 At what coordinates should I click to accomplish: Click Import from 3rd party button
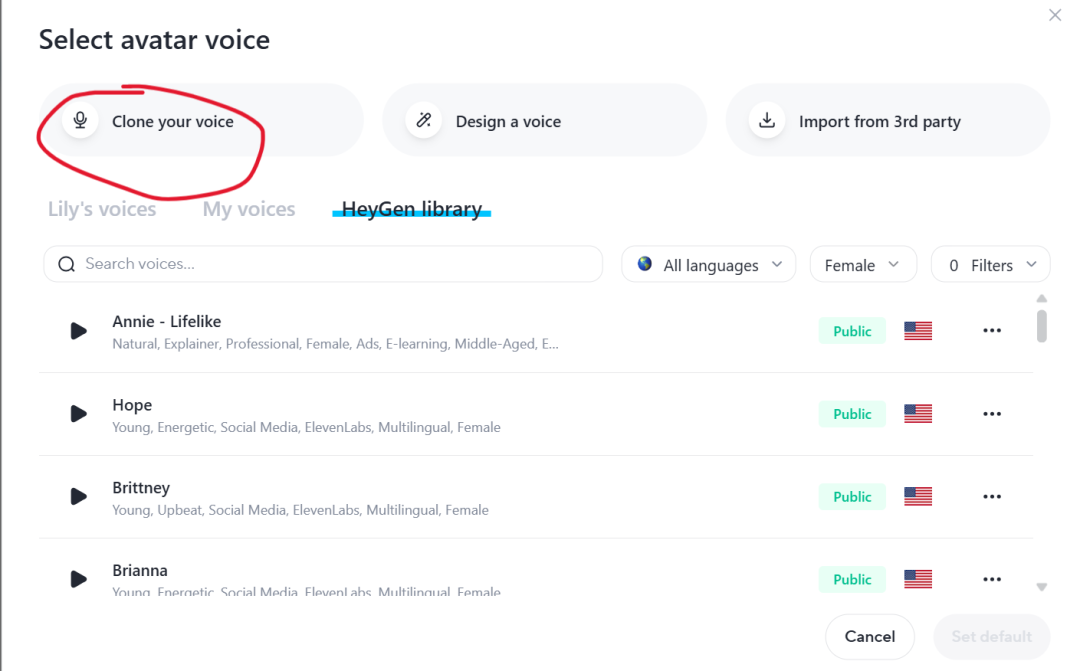[888, 121]
